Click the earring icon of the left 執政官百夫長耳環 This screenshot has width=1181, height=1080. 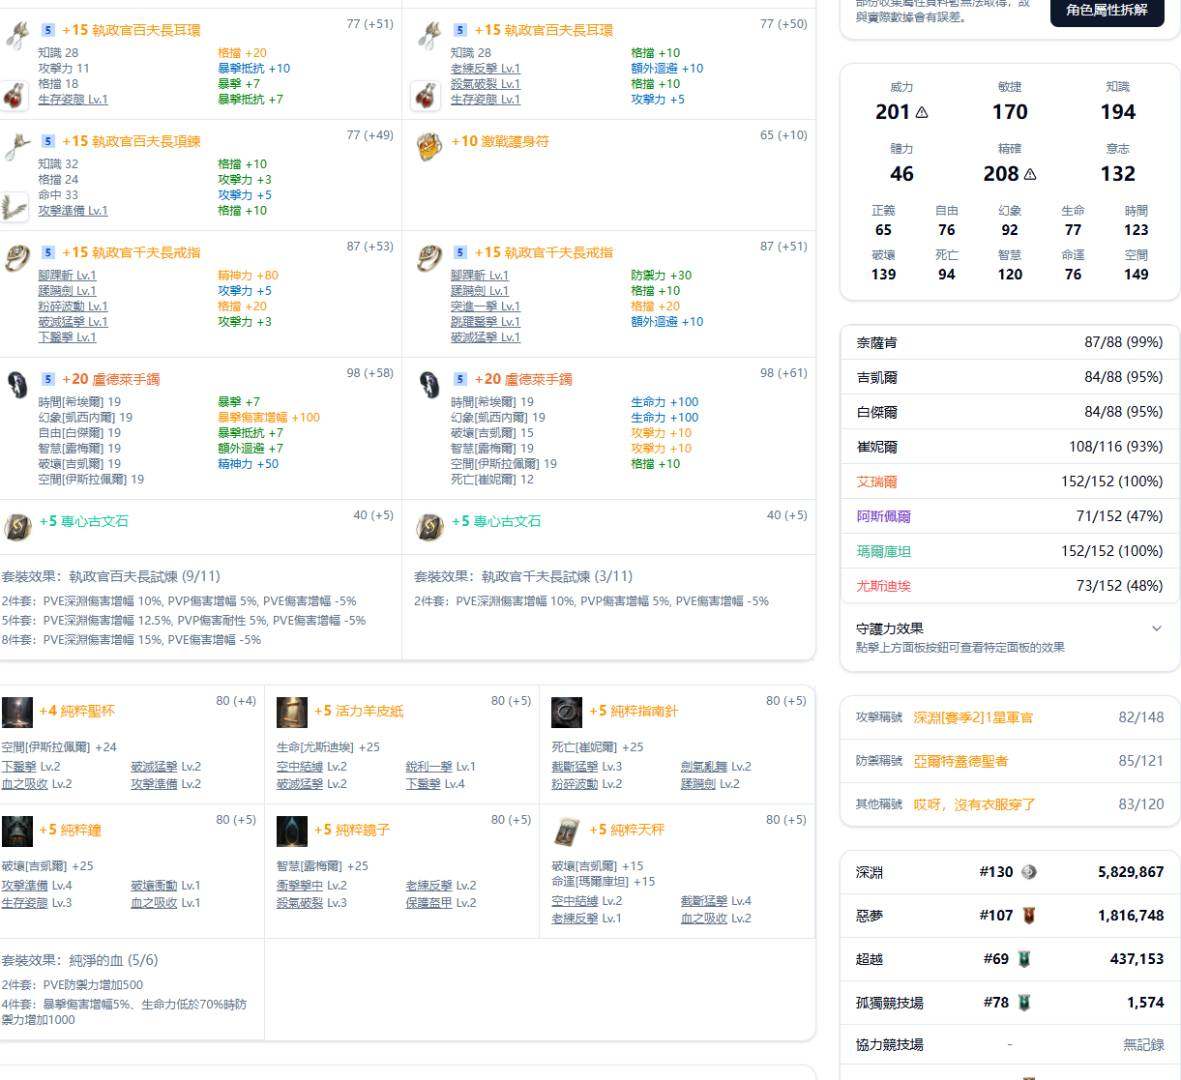tap(17, 35)
